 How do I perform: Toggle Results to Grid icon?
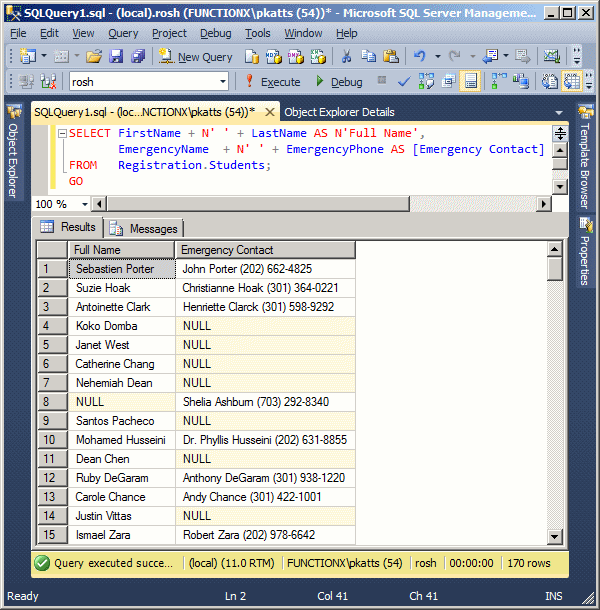[x=572, y=82]
